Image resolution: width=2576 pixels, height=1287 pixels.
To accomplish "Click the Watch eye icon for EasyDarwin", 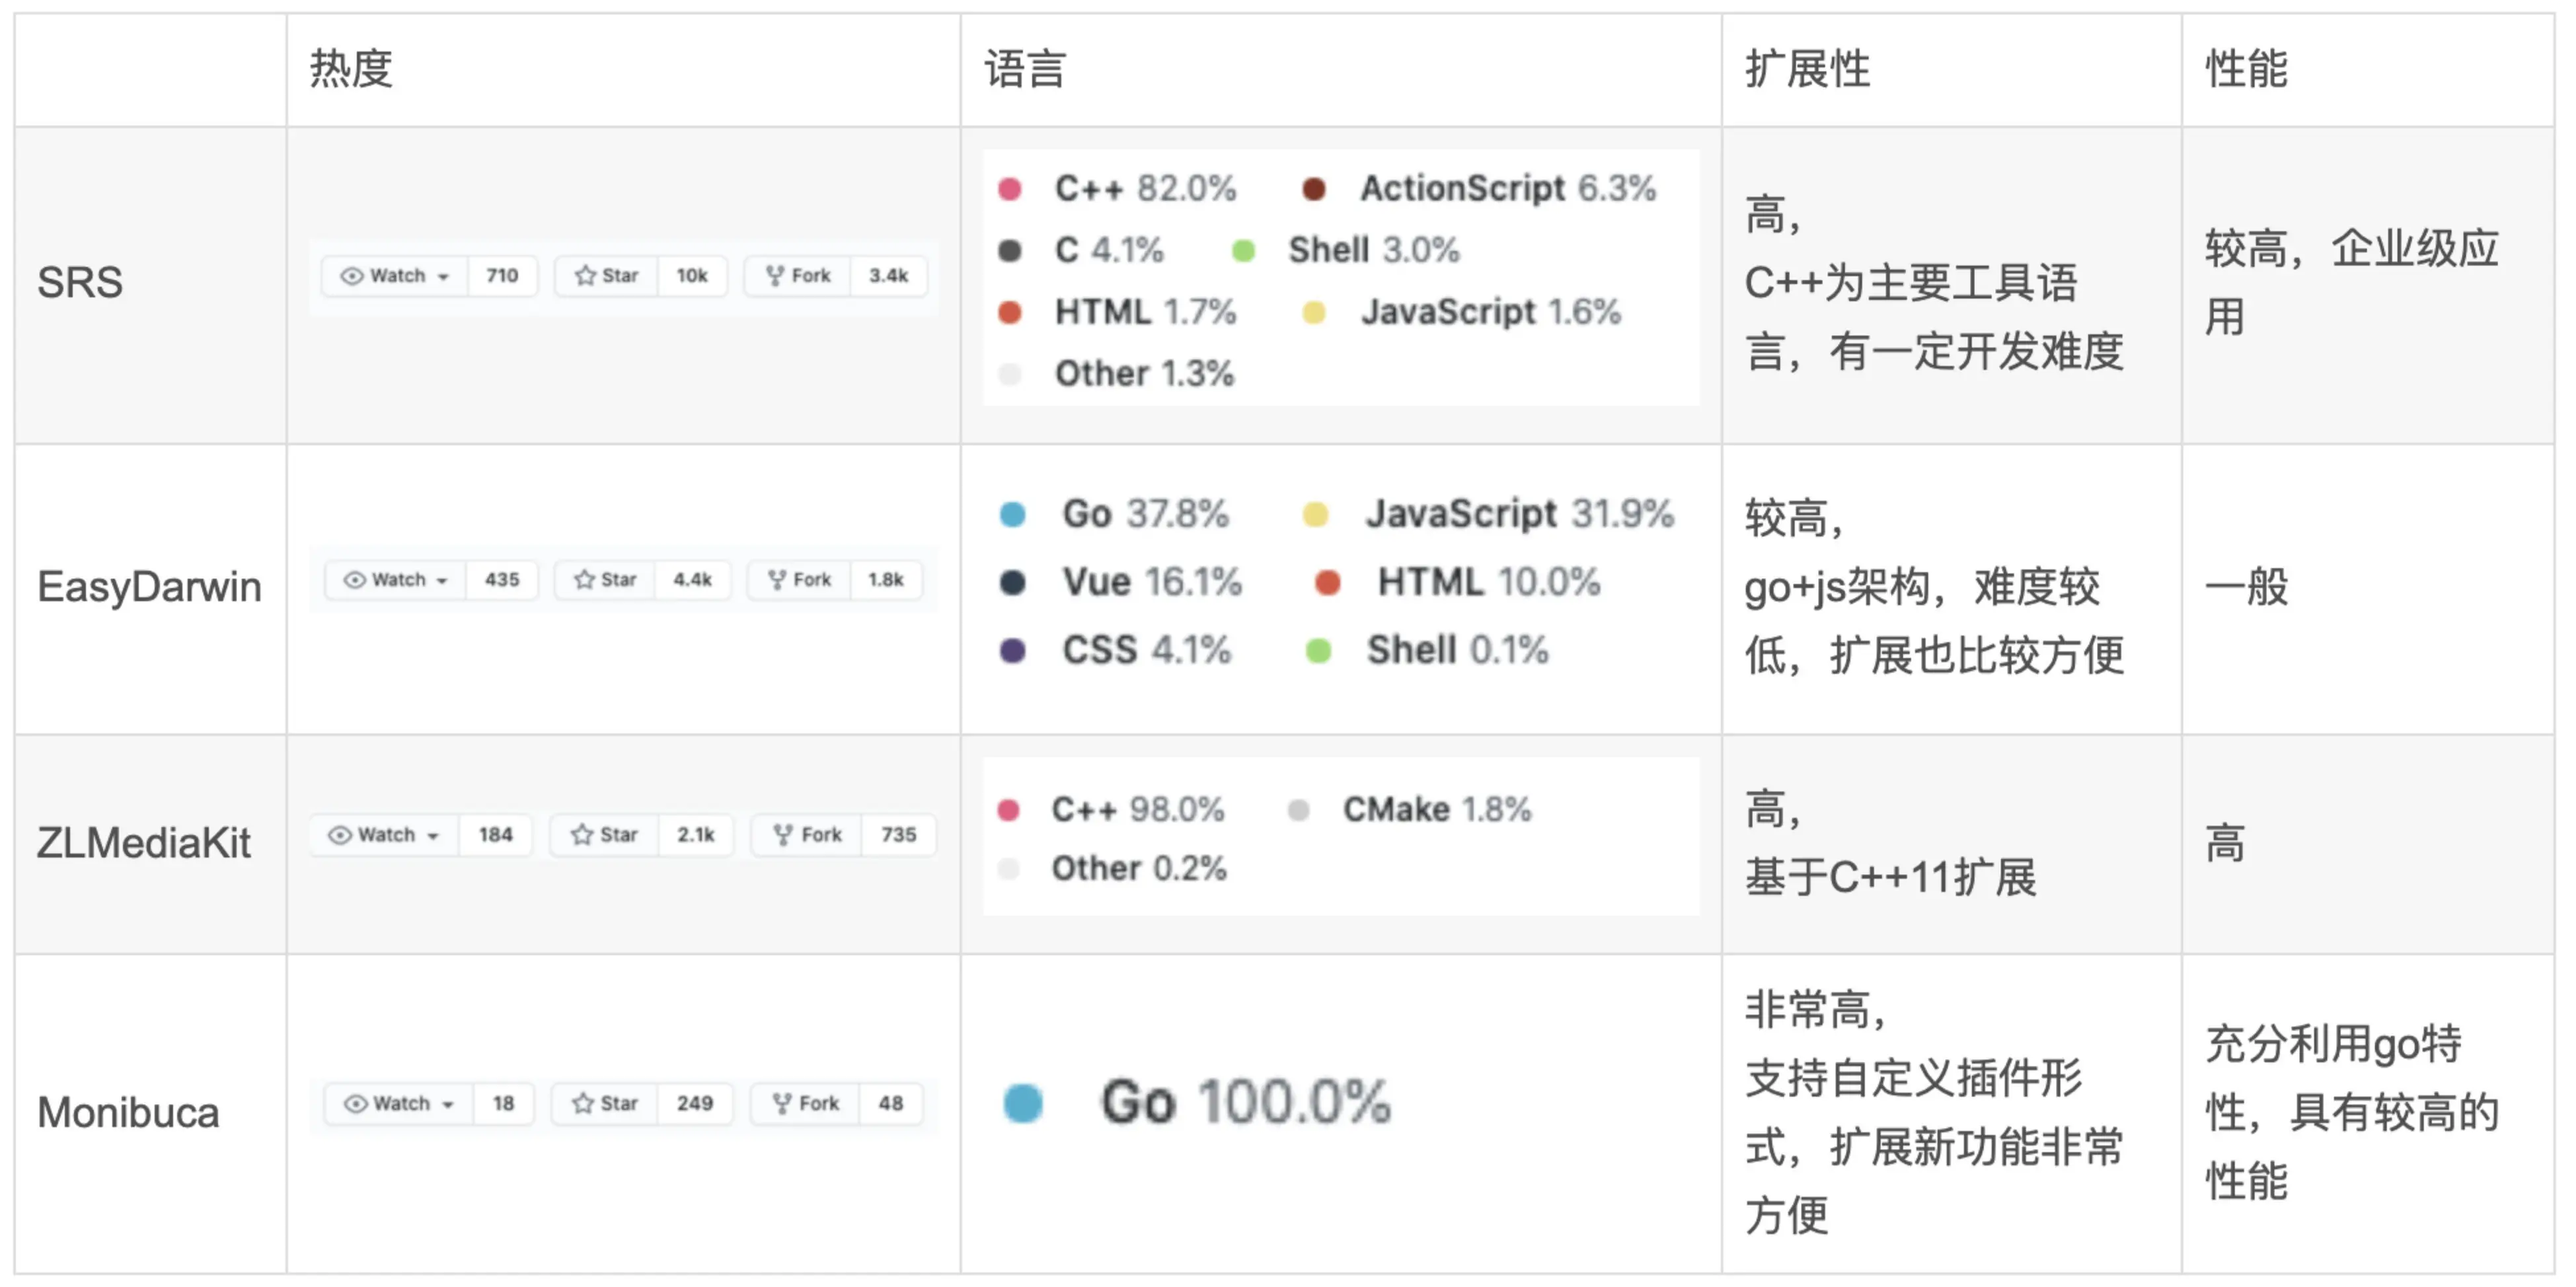I will (x=354, y=580).
